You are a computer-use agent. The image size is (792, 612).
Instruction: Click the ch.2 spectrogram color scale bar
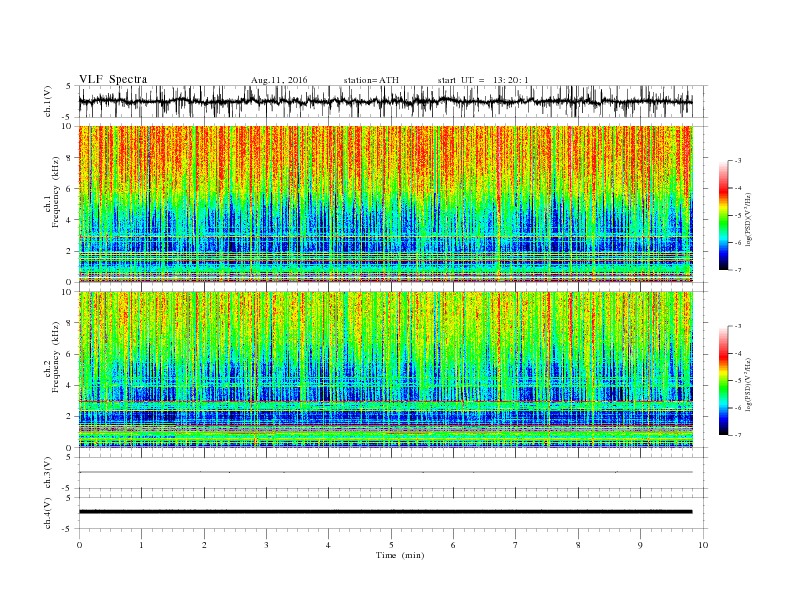pyautogui.click(x=724, y=381)
